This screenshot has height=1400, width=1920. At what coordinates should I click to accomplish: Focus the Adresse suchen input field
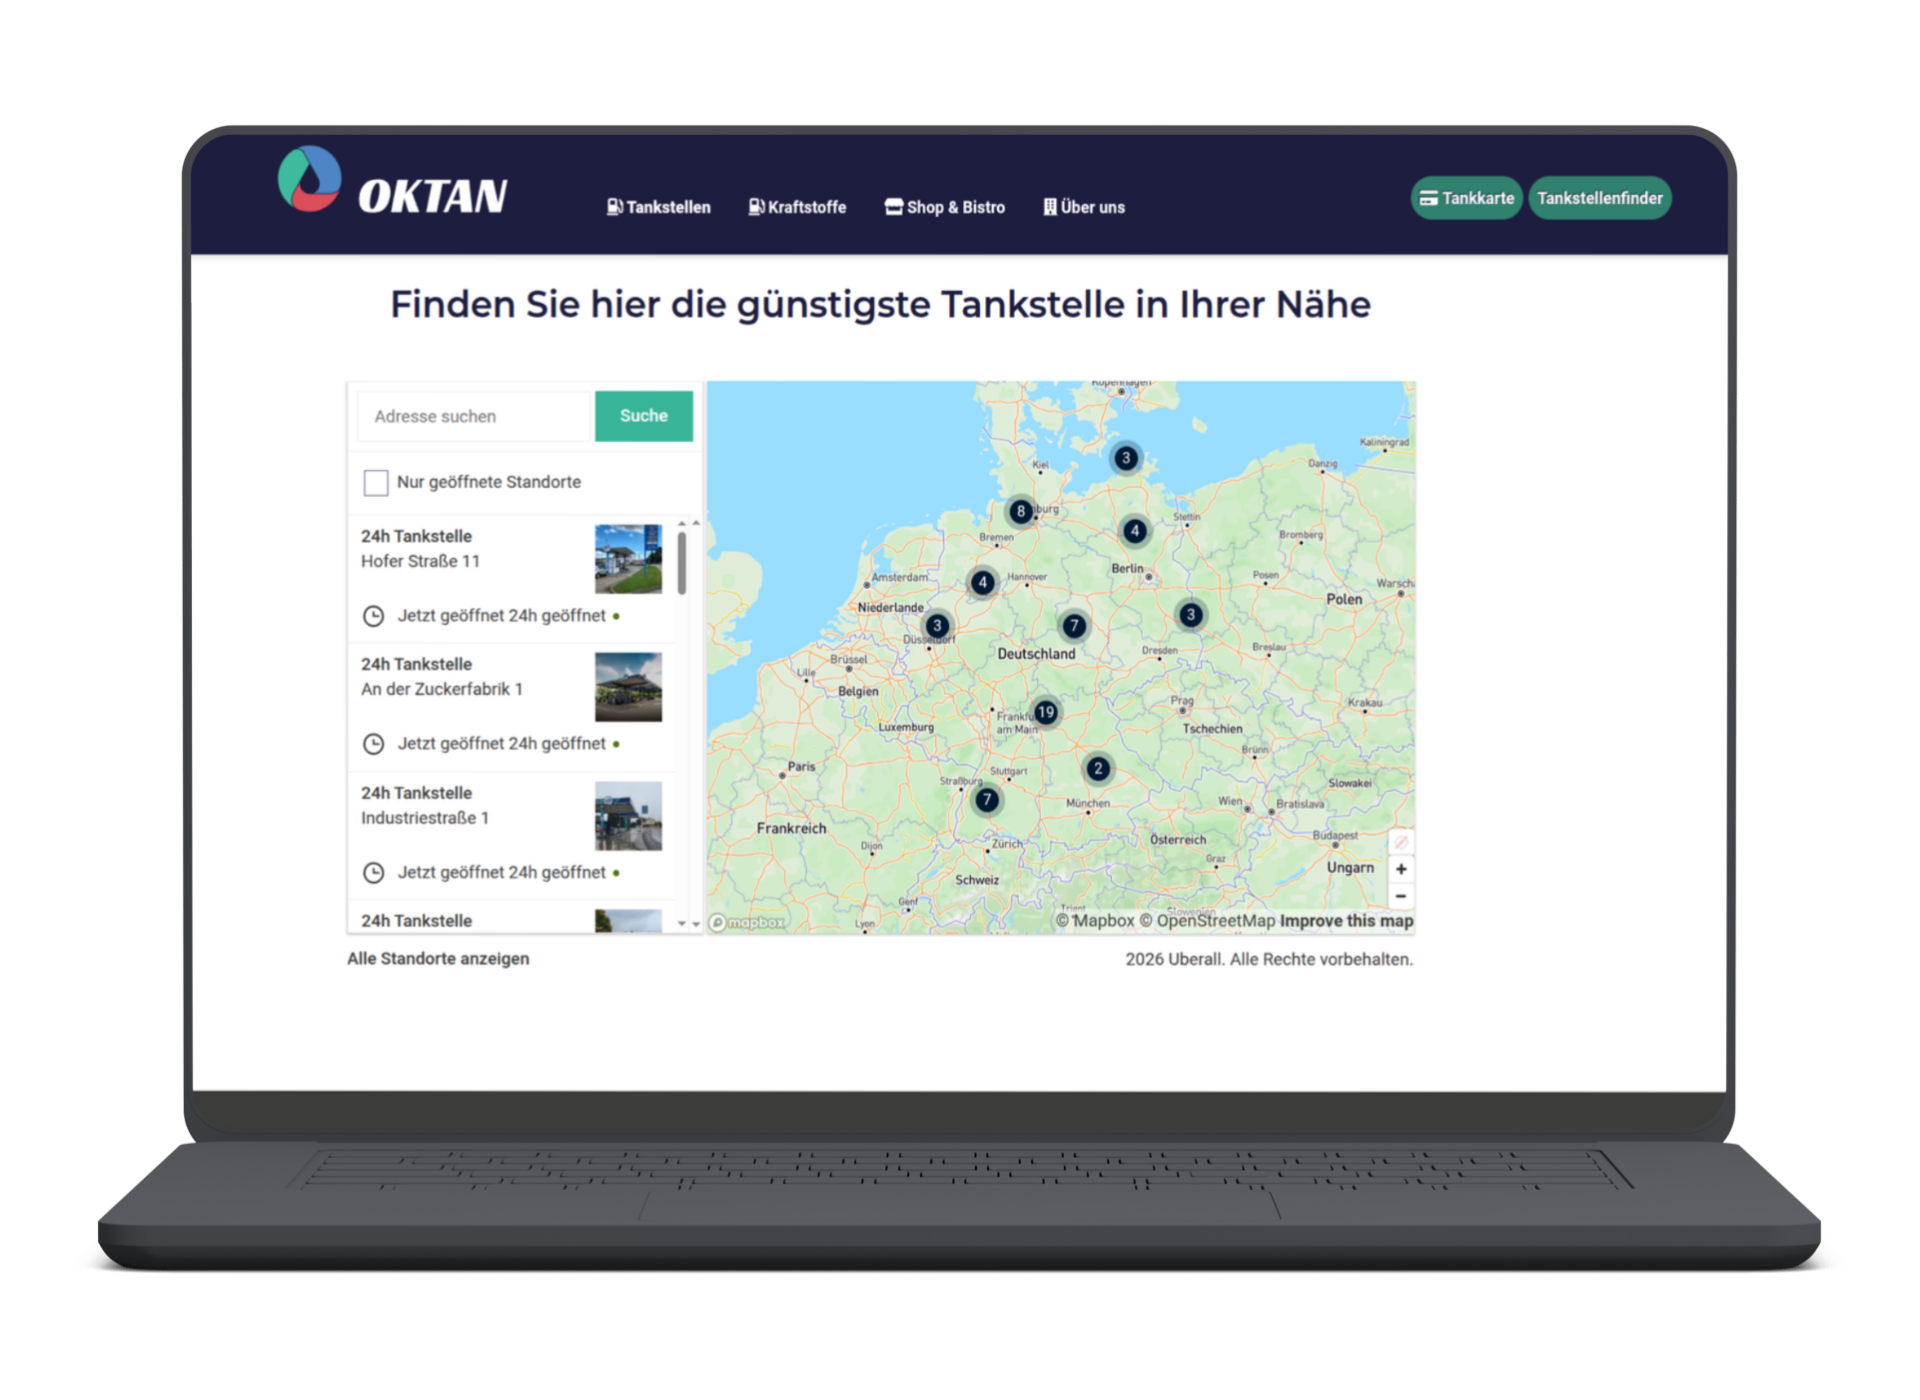click(475, 416)
